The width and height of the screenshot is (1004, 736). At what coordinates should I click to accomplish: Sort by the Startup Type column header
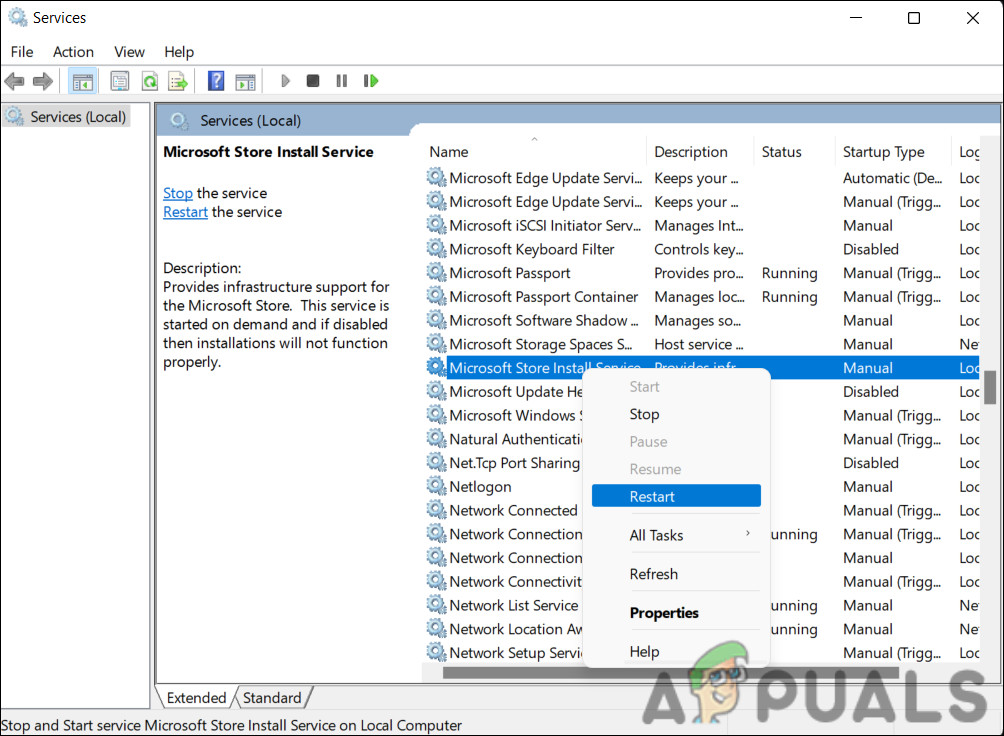click(893, 152)
